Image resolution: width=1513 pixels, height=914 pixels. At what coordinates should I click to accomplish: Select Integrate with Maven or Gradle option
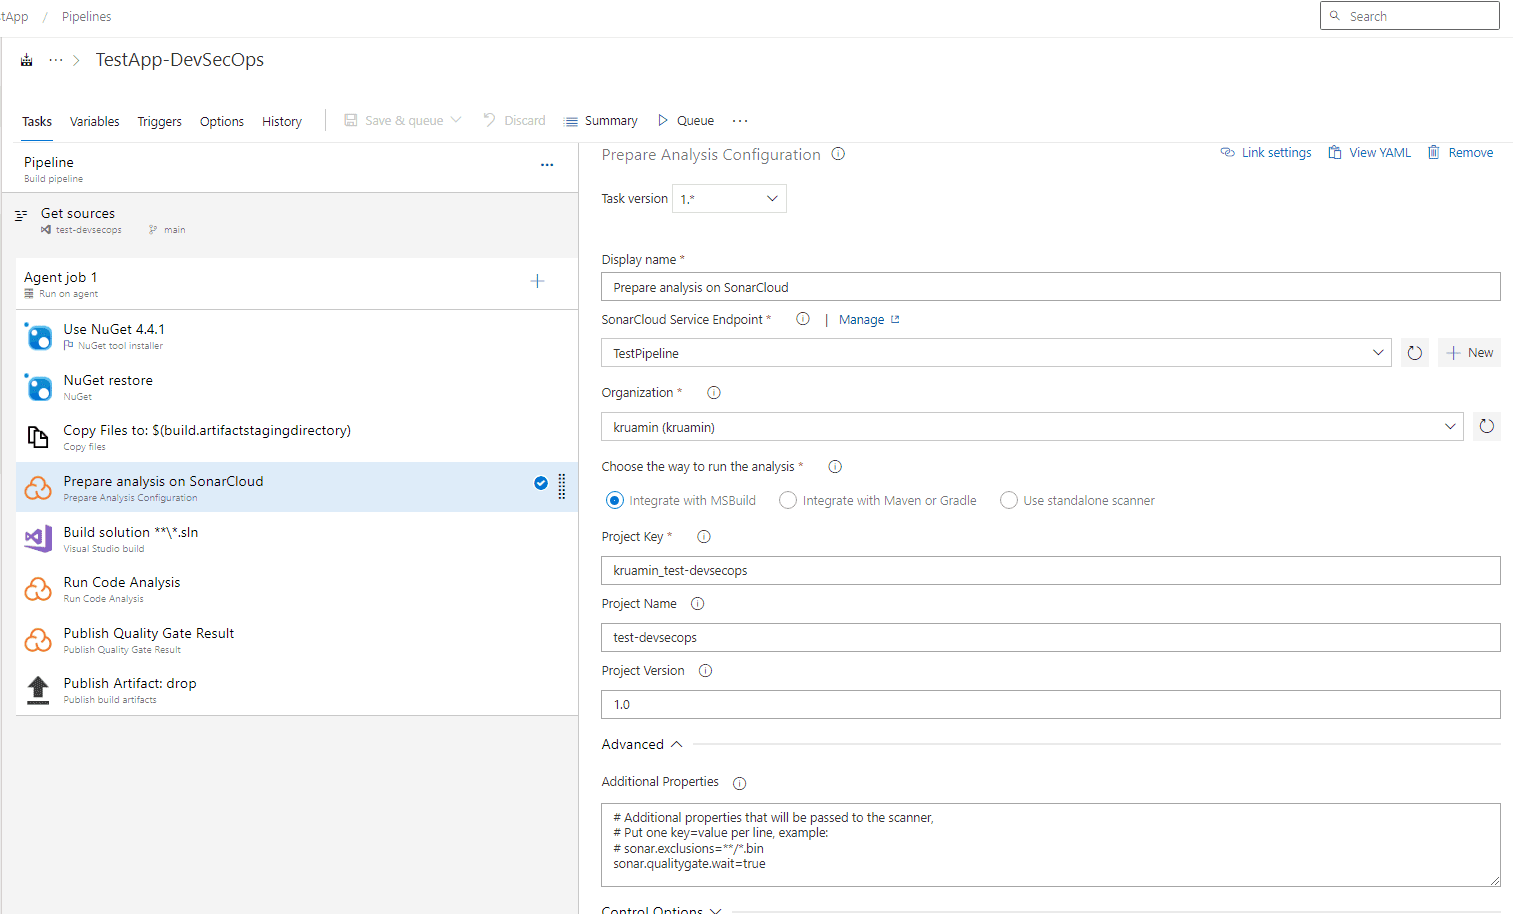pos(788,501)
